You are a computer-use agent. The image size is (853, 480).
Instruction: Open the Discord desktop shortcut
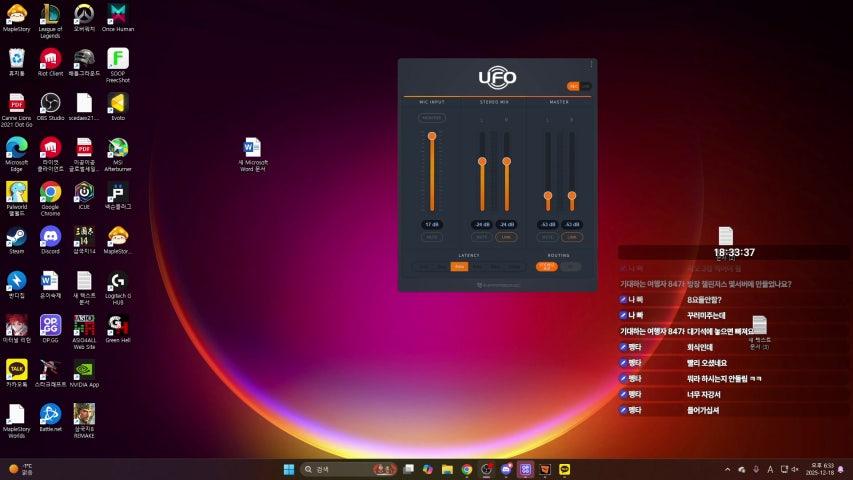[x=50, y=236]
